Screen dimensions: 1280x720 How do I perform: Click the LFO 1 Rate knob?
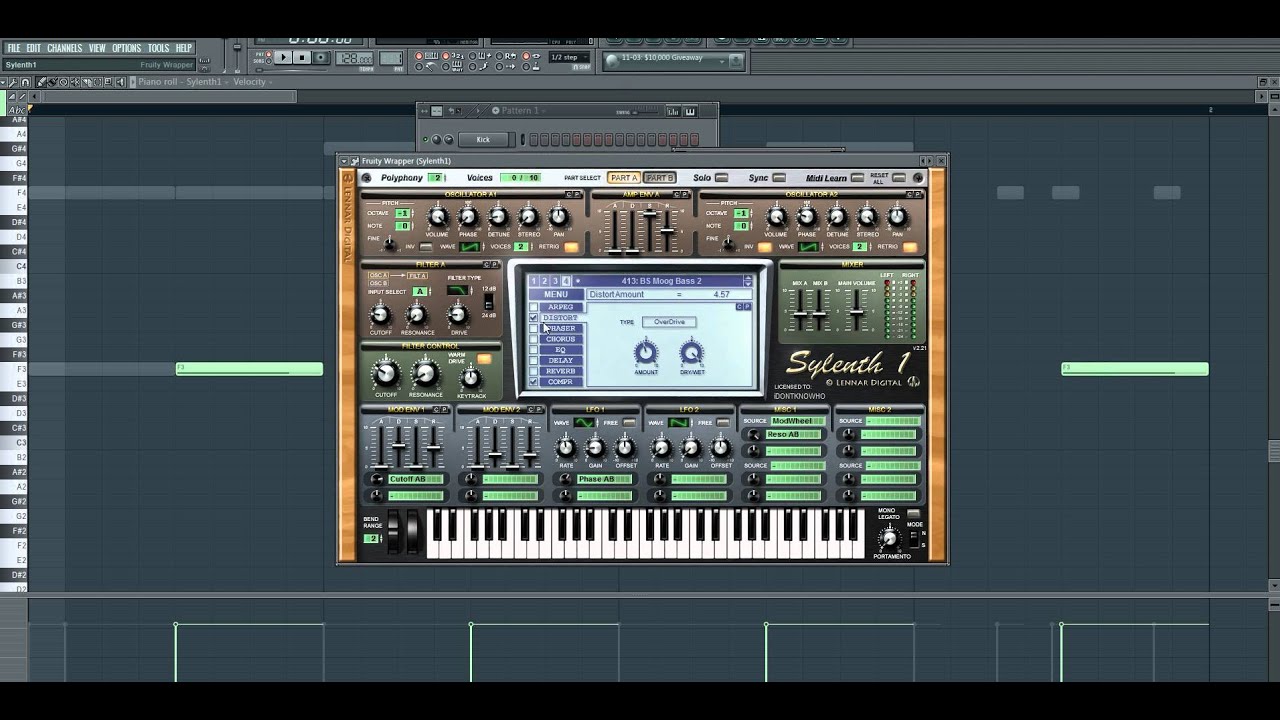pyautogui.click(x=566, y=448)
